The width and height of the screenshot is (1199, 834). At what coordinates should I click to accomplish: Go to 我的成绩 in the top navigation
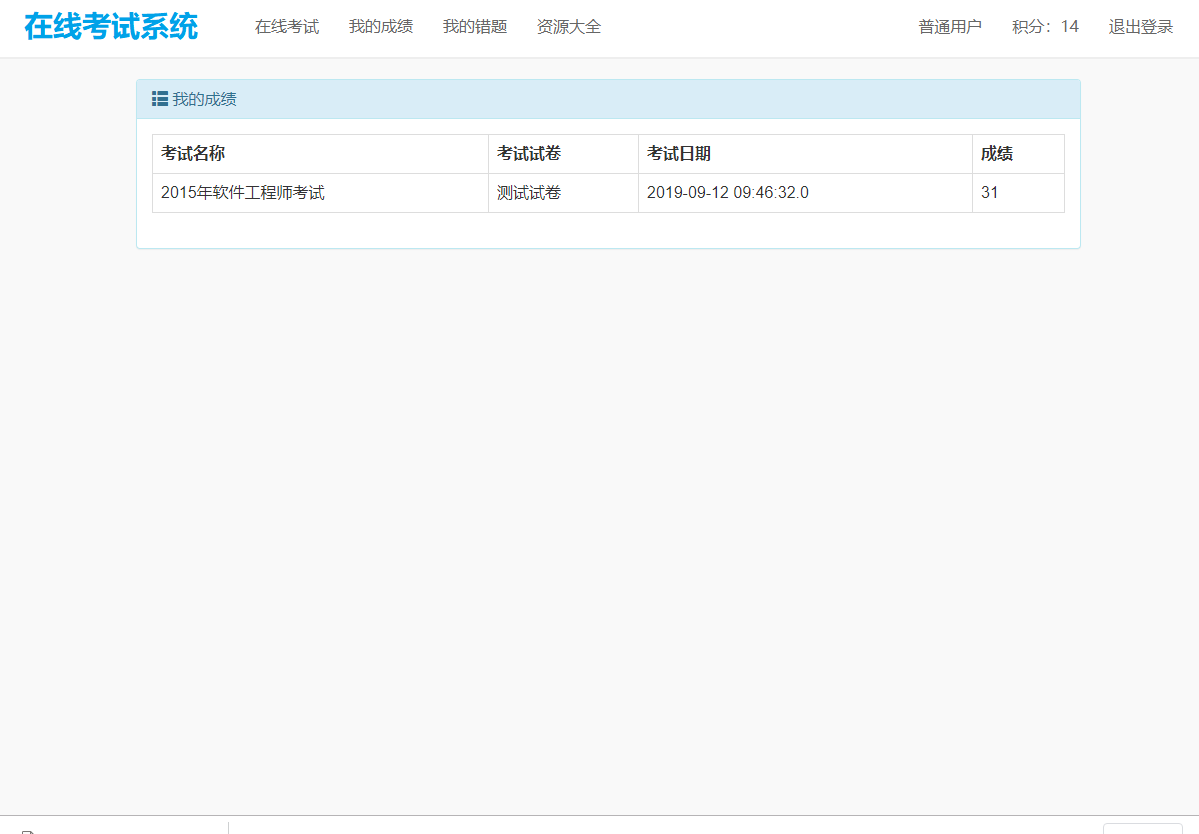(x=381, y=27)
